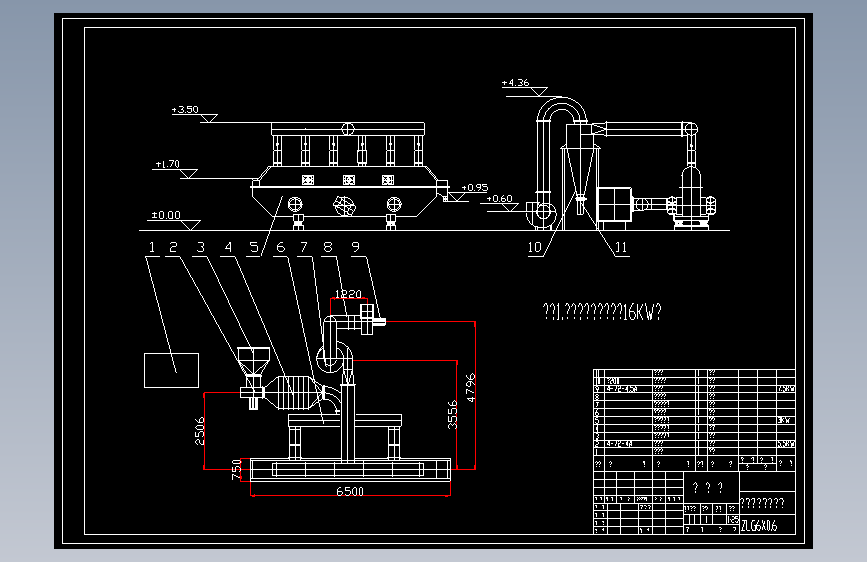
Task: Click the feed hopper in the plan view
Action: 254,361
